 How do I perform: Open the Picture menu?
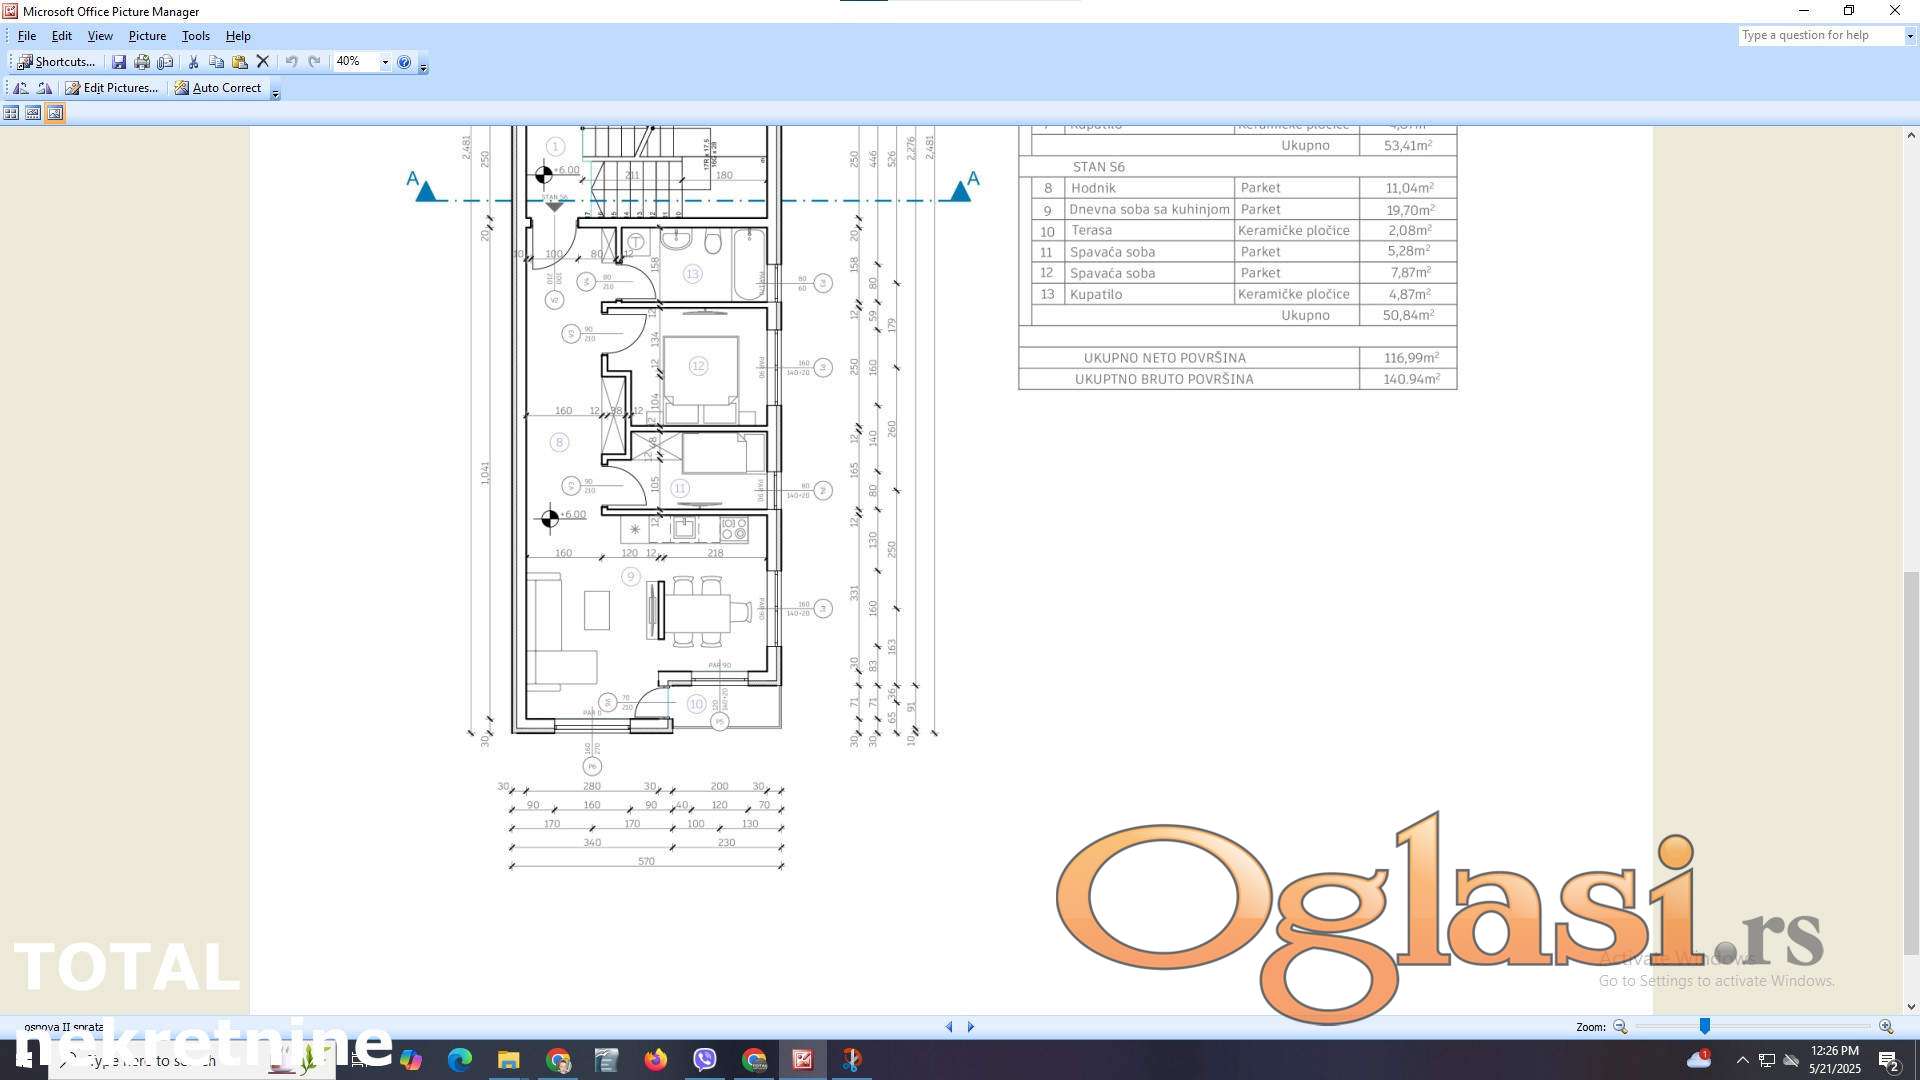147,36
